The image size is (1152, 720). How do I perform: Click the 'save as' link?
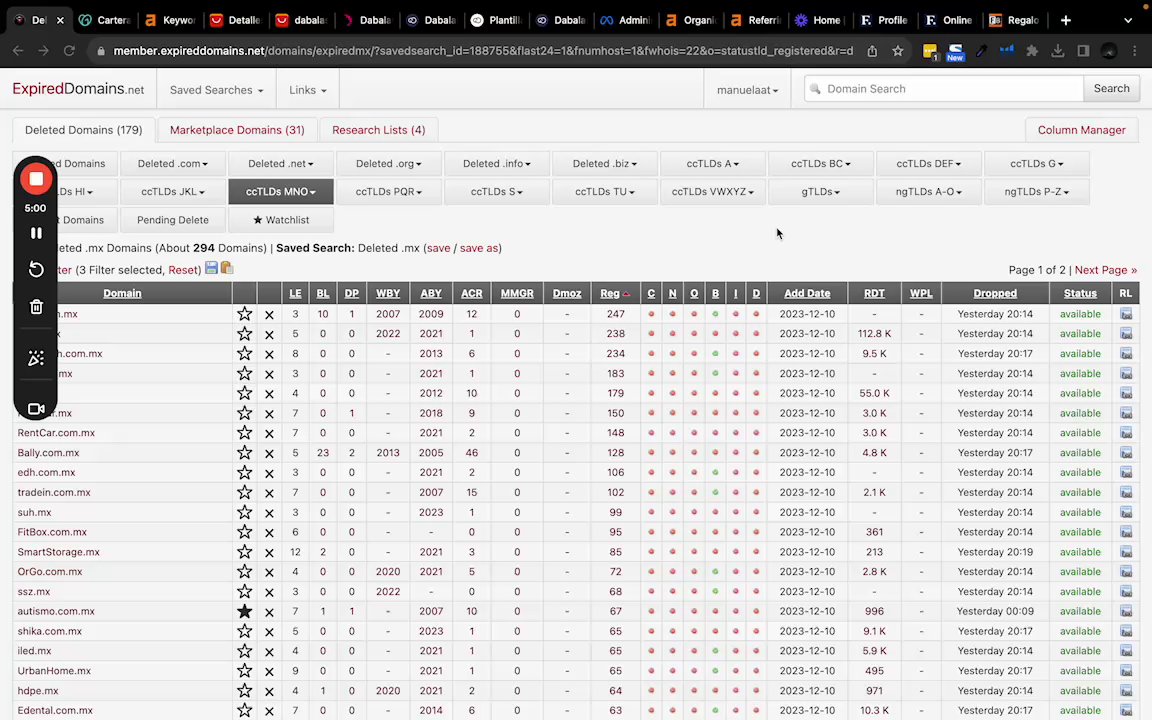(x=479, y=248)
